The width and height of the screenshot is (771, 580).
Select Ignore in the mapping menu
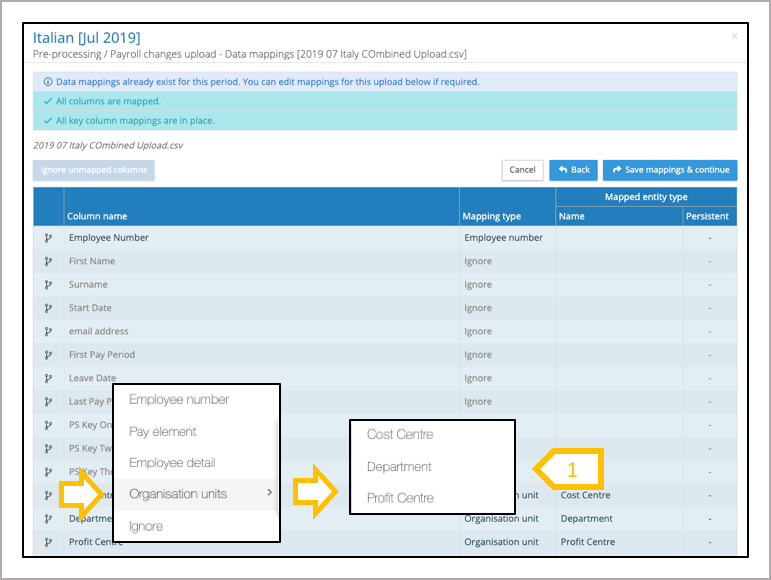(146, 526)
